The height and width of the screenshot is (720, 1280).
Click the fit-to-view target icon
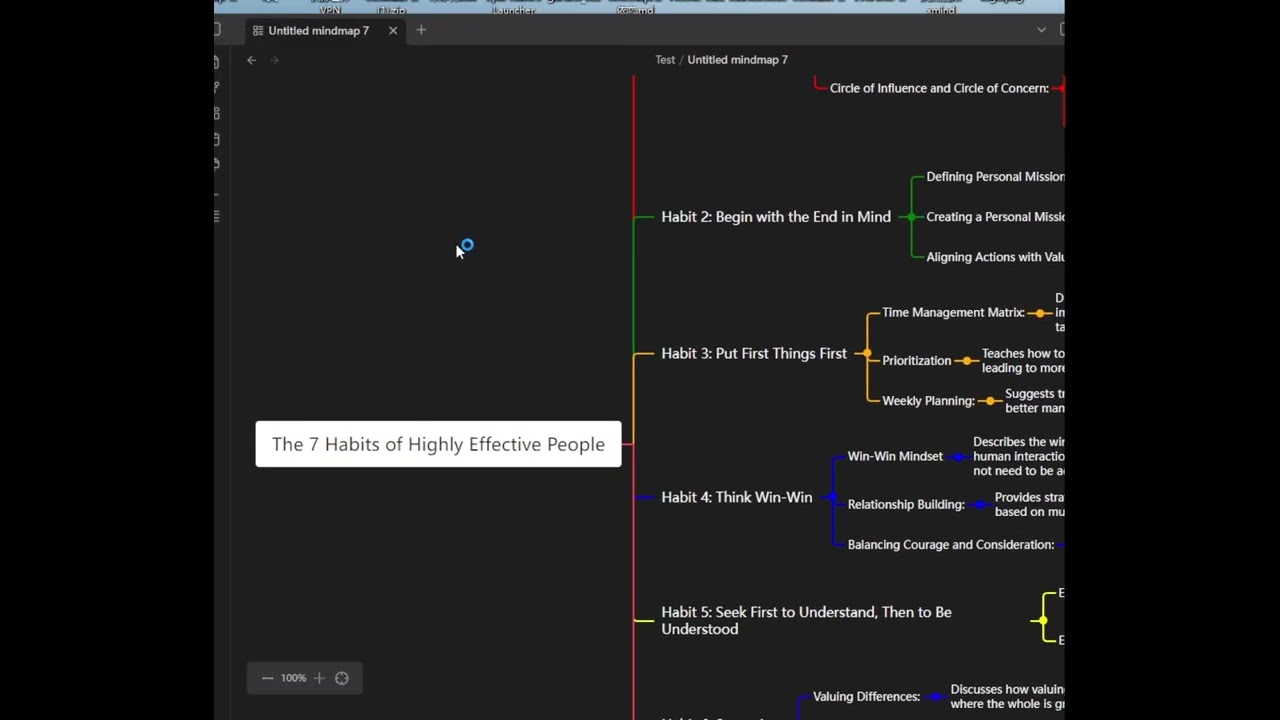point(342,678)
